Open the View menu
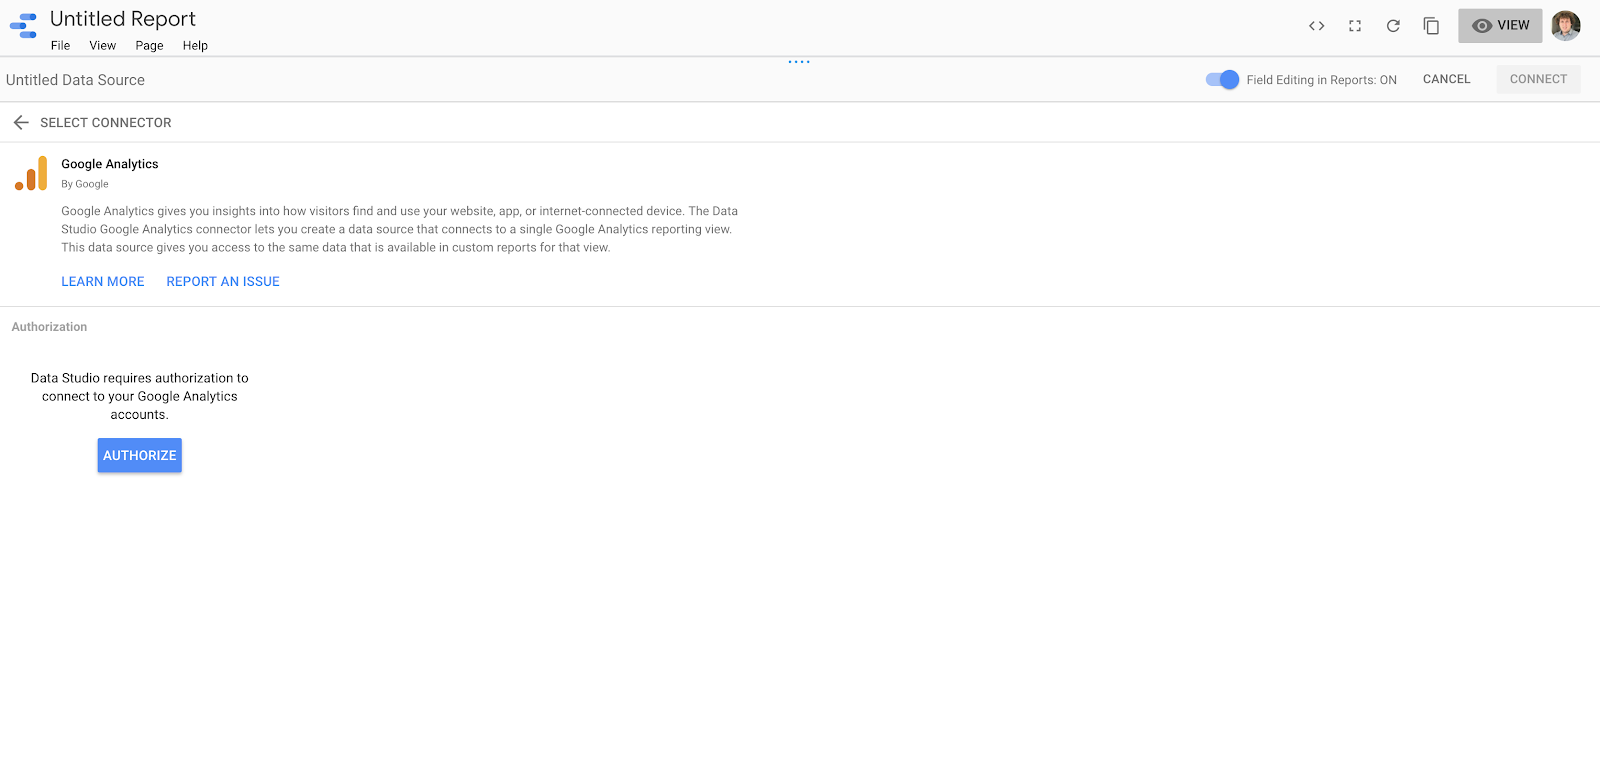 (103, 46)
